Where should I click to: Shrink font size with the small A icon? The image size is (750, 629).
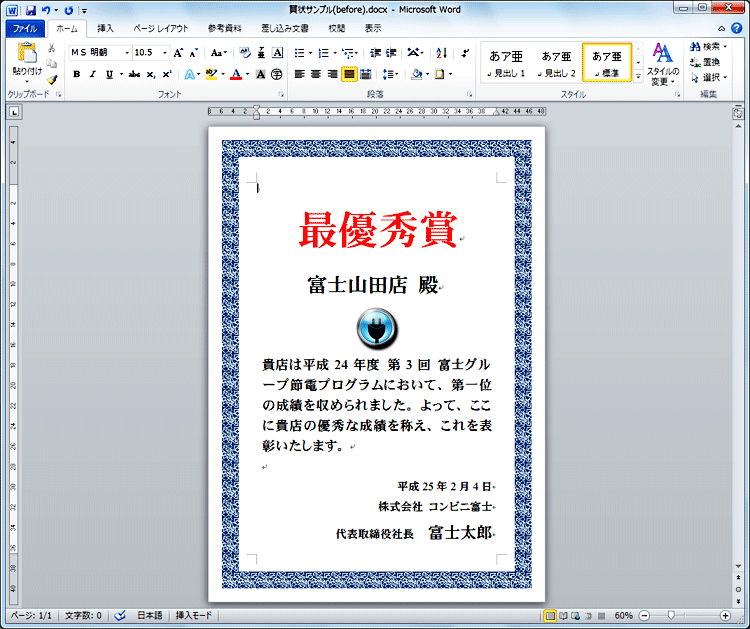(194, 53)
